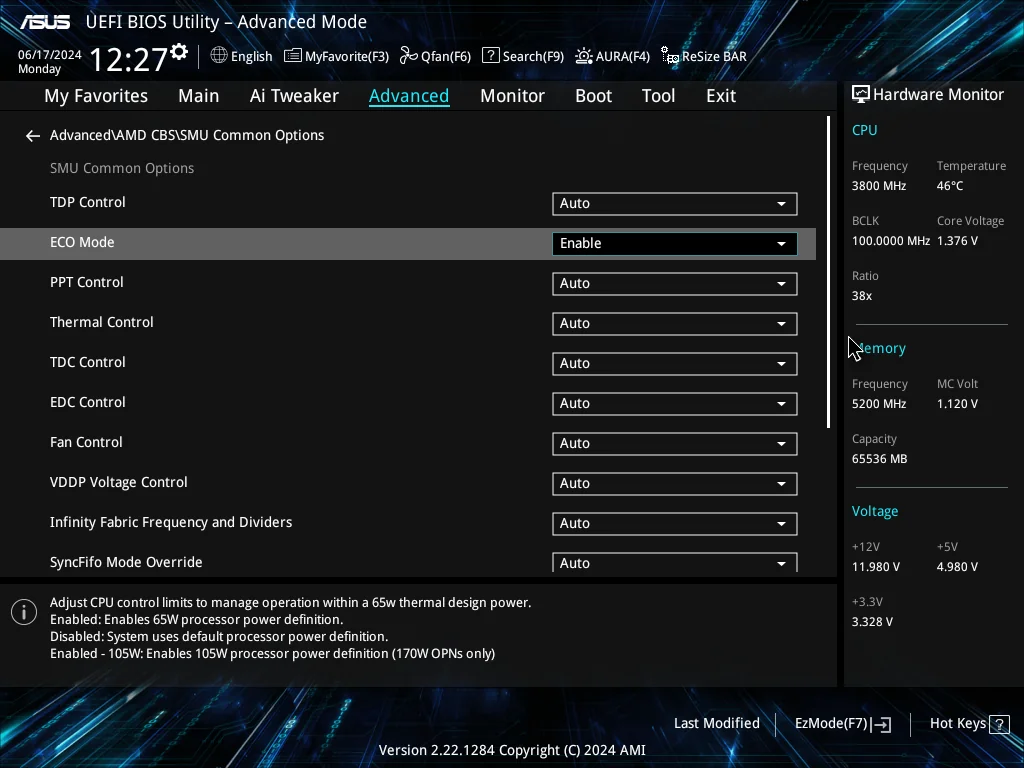Click the info icon beside help text
This screenshot has width=1024, height=768.
(24, 612)
